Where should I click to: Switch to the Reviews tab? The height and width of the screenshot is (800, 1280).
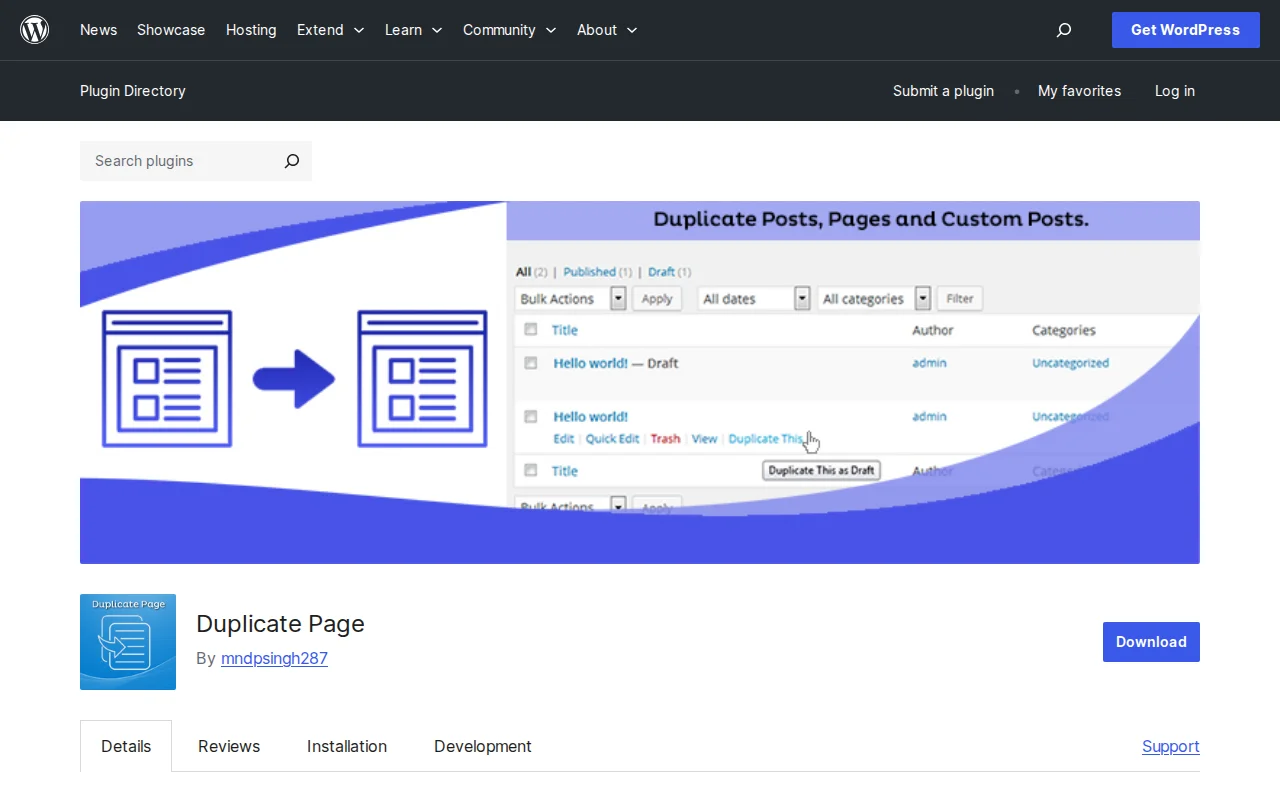click(x=228, y=746)
